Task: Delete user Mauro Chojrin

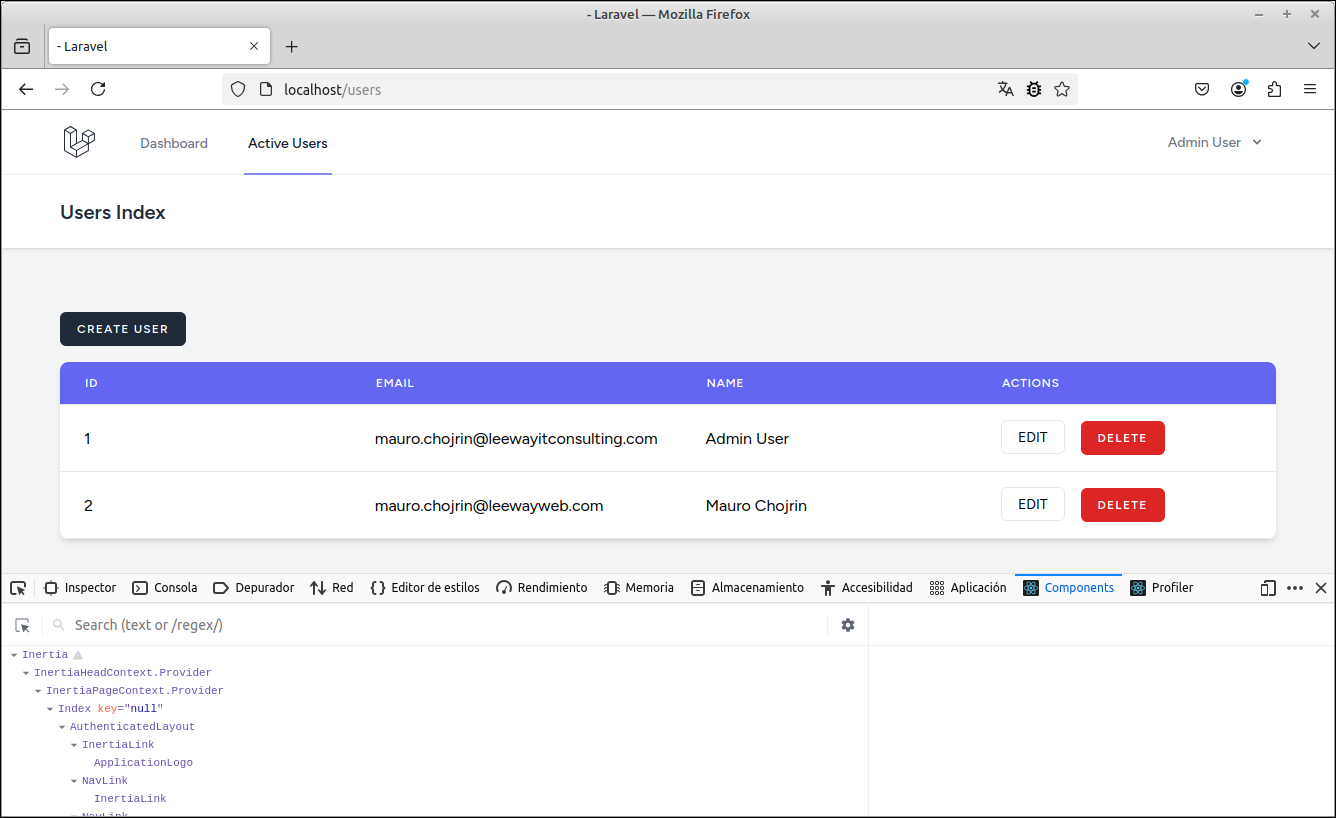Action: 1122,504
